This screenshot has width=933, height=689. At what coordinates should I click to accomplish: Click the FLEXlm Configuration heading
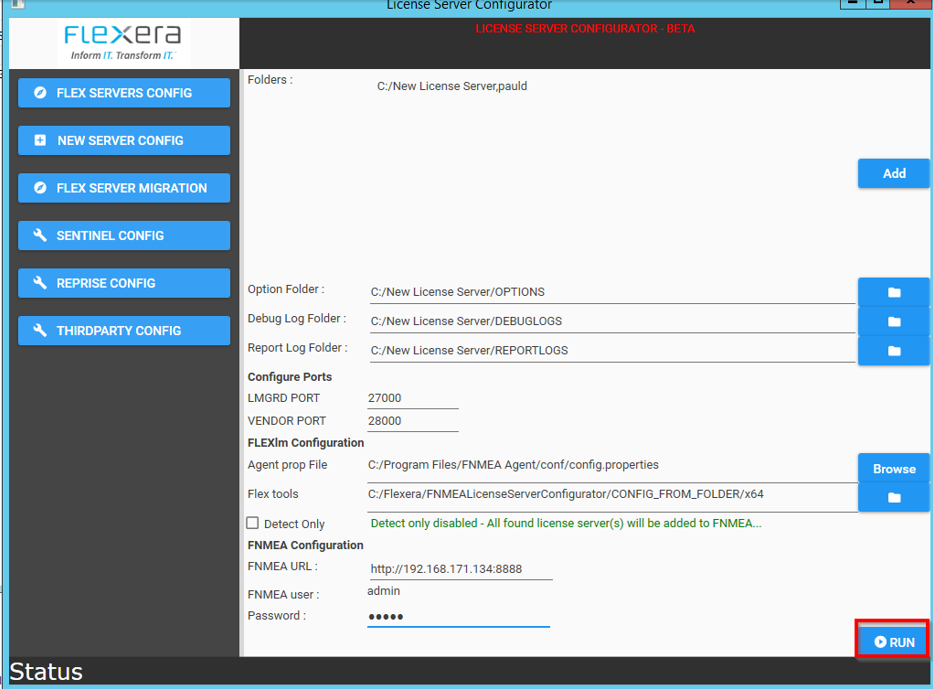click(306, 443)
